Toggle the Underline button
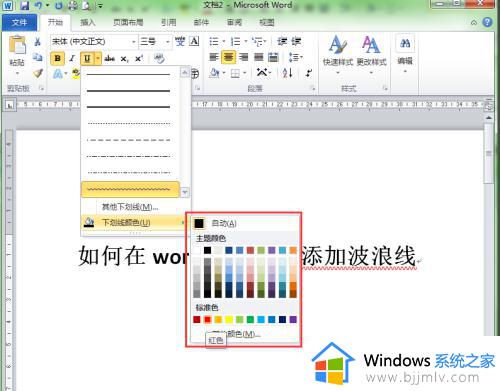 pyautogui.click(x=87, y=59)
